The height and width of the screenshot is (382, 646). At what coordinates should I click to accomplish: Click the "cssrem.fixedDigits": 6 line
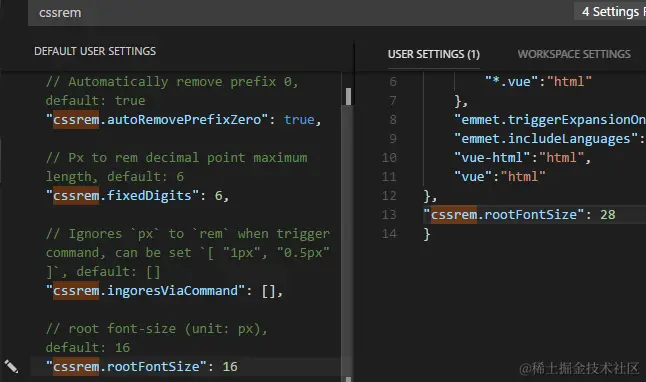coord(137,195)
